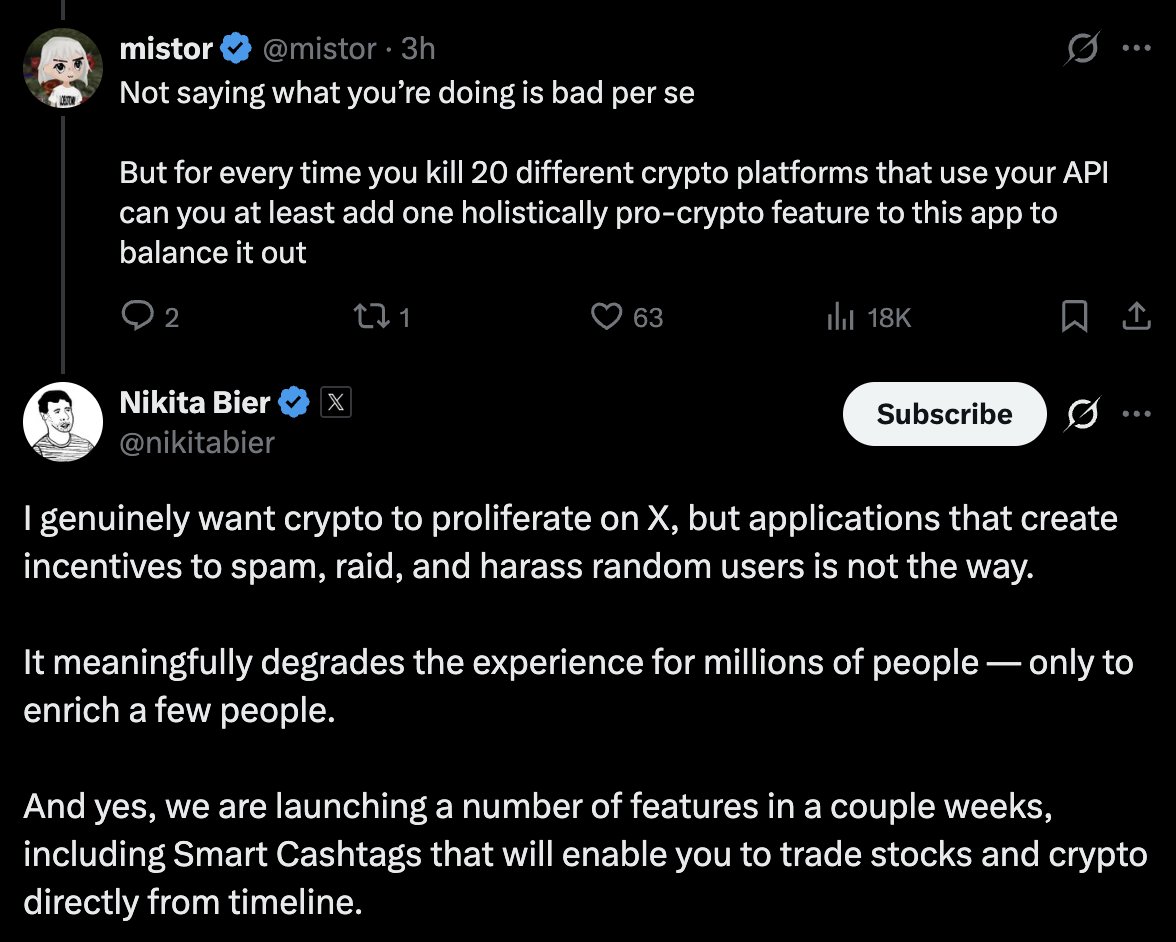Open Nikita Bier's profile avatar
This screenshot has width=1176, height=942.
coord(63,421)
